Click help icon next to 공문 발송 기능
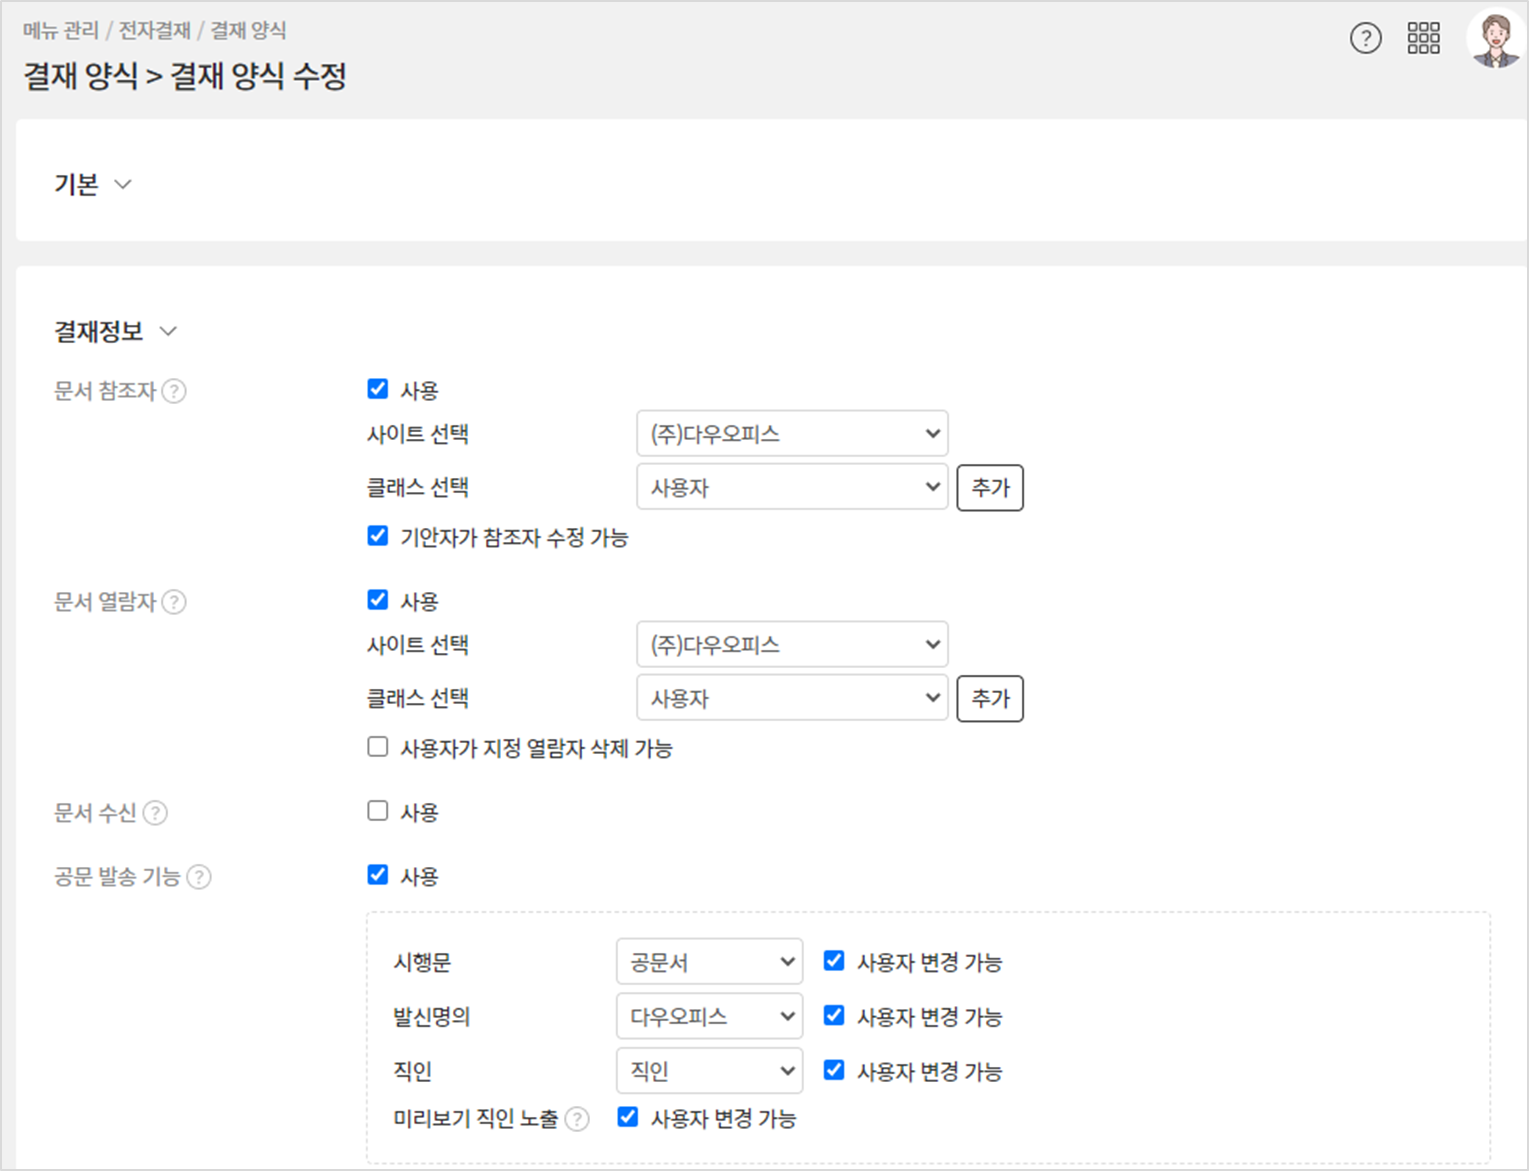Screen dimensions: 1529x1171 click(199, 877)
